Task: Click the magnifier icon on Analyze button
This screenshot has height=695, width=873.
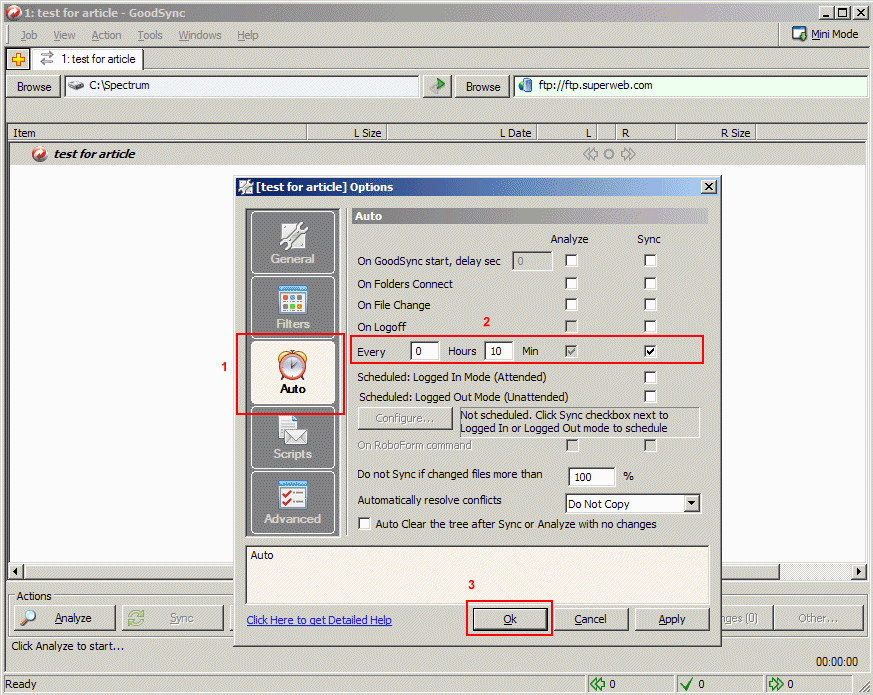Action: coord(28,618)
